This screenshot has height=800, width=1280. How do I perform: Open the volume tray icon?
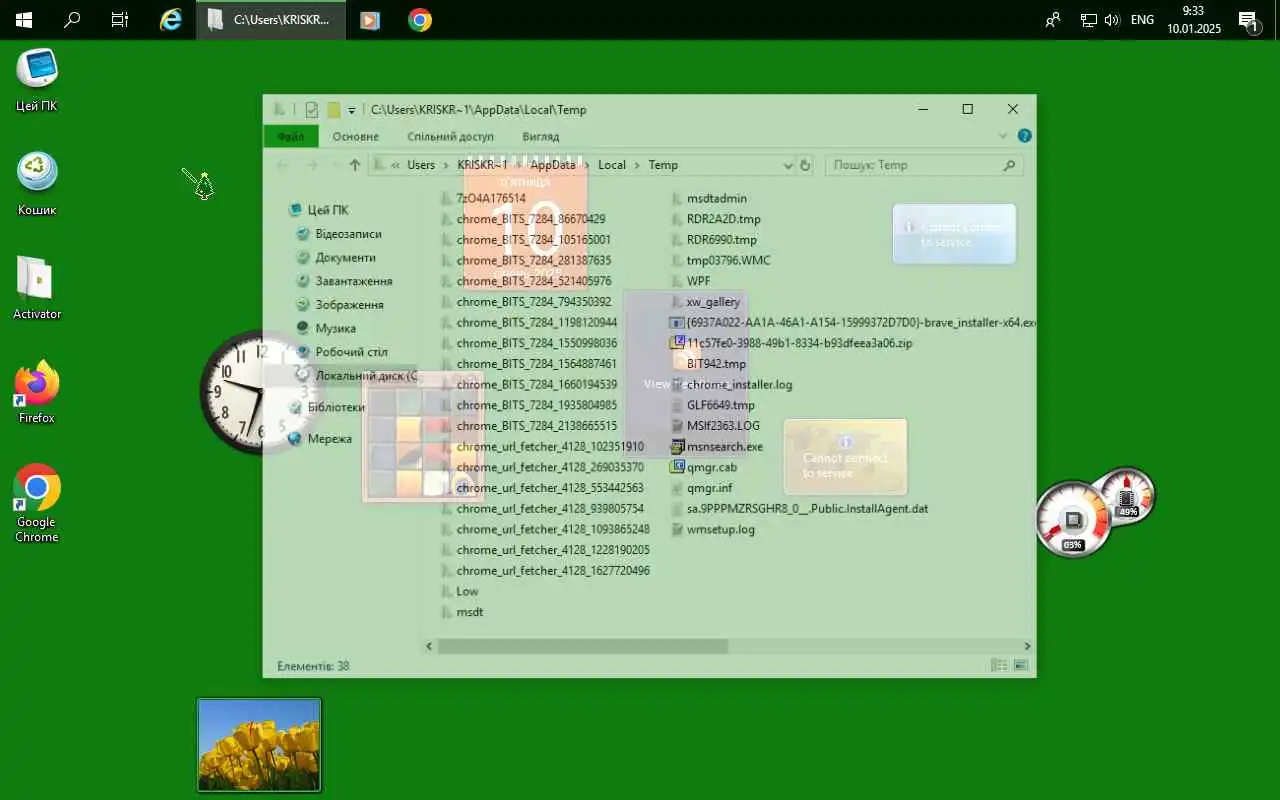coord(1112,20)
